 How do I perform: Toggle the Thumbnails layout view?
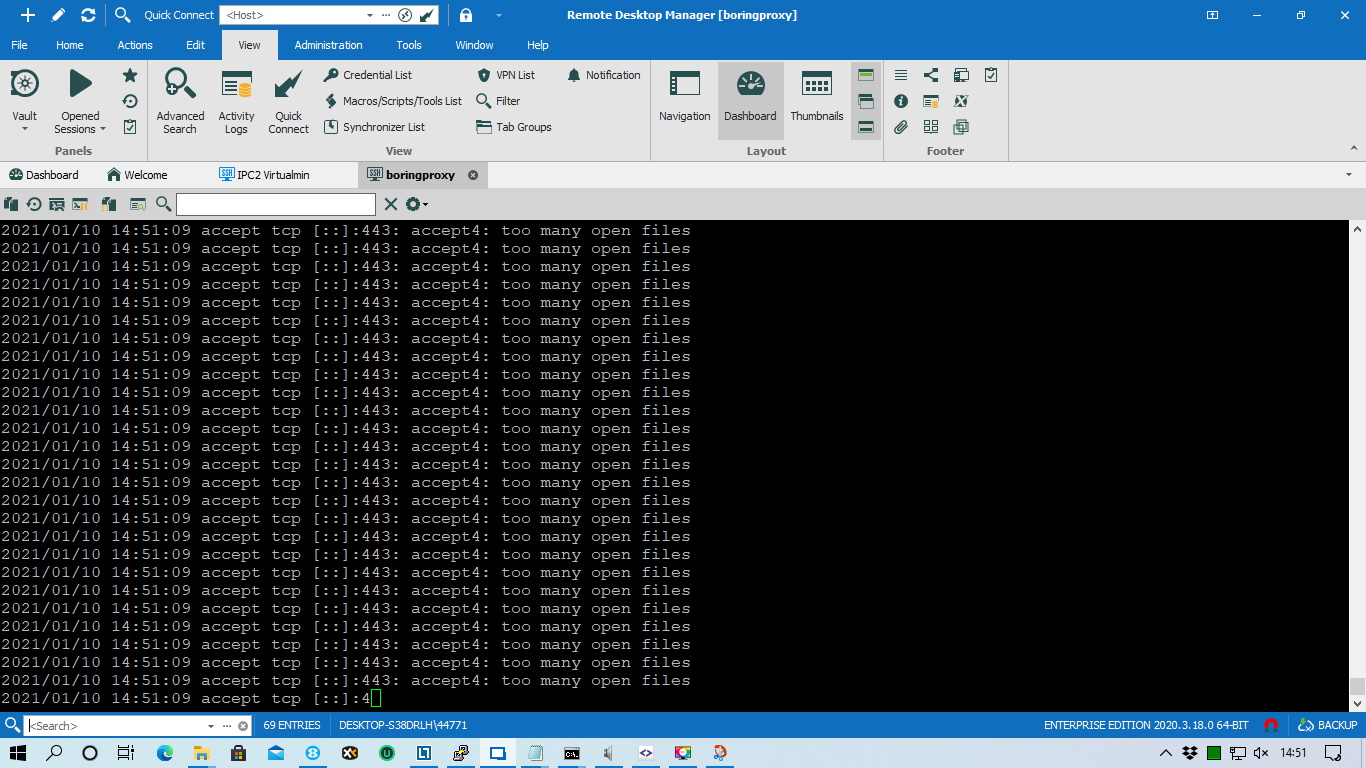pos(817,98)
